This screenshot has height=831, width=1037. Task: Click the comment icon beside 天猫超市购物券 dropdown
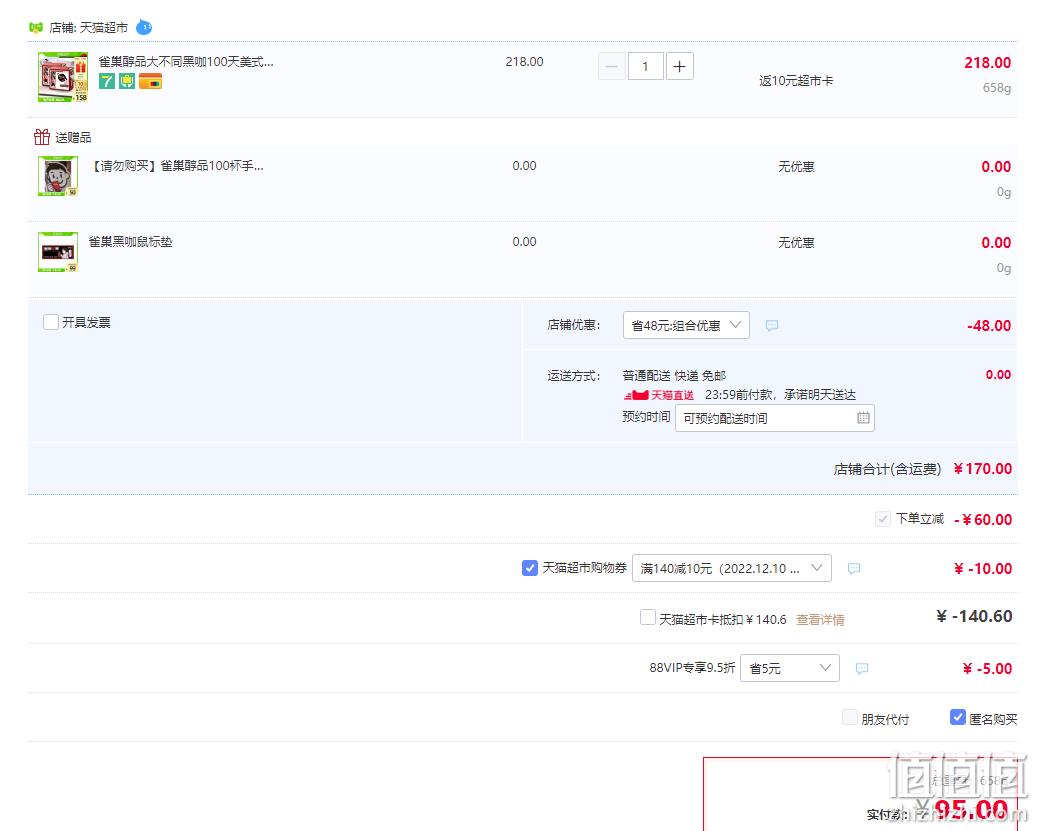point(854,569)
